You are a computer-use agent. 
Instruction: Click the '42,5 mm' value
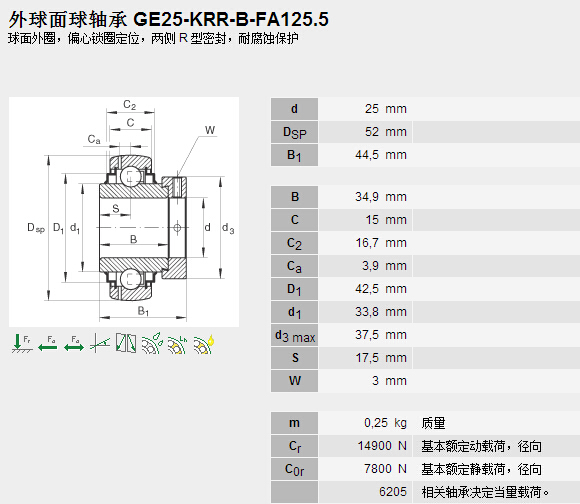[381, 289]
